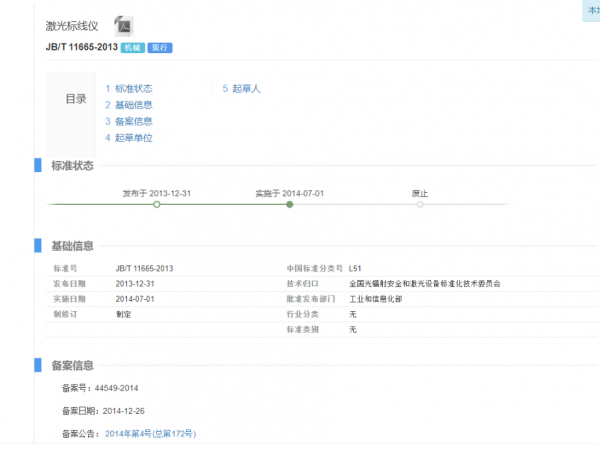This screenshot has width=600, height=450.
Task: Jump to 备案信息 in table of contents
Action: pos(134,121)
